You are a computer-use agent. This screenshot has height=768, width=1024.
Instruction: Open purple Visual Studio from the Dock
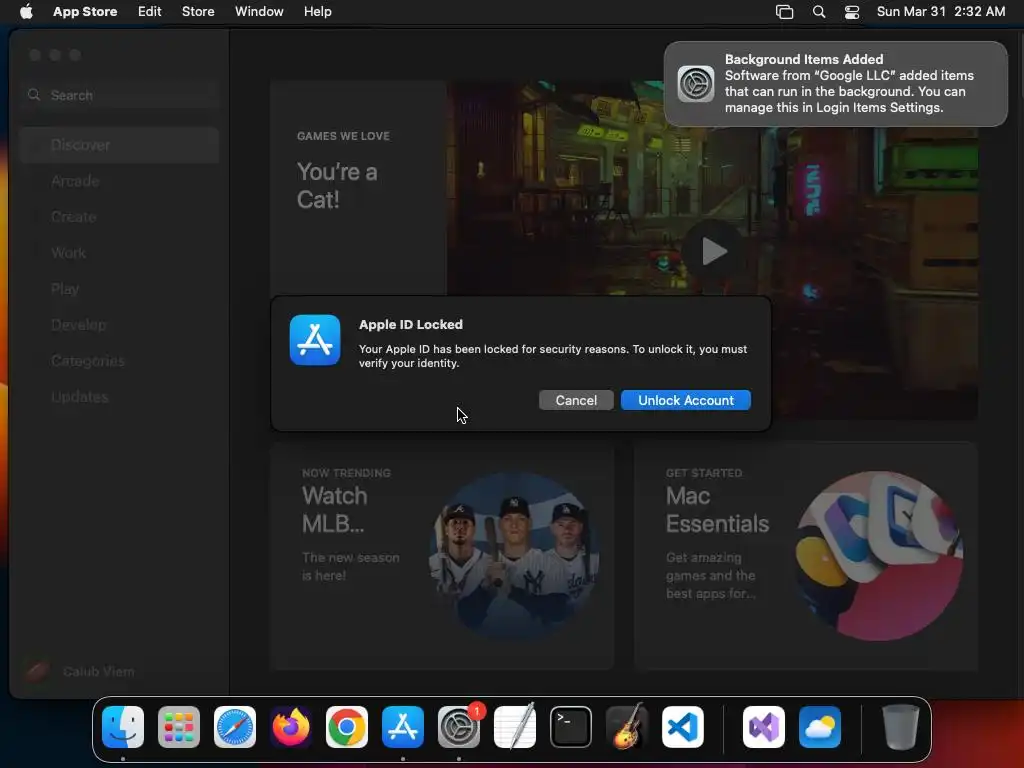[763, 727]
